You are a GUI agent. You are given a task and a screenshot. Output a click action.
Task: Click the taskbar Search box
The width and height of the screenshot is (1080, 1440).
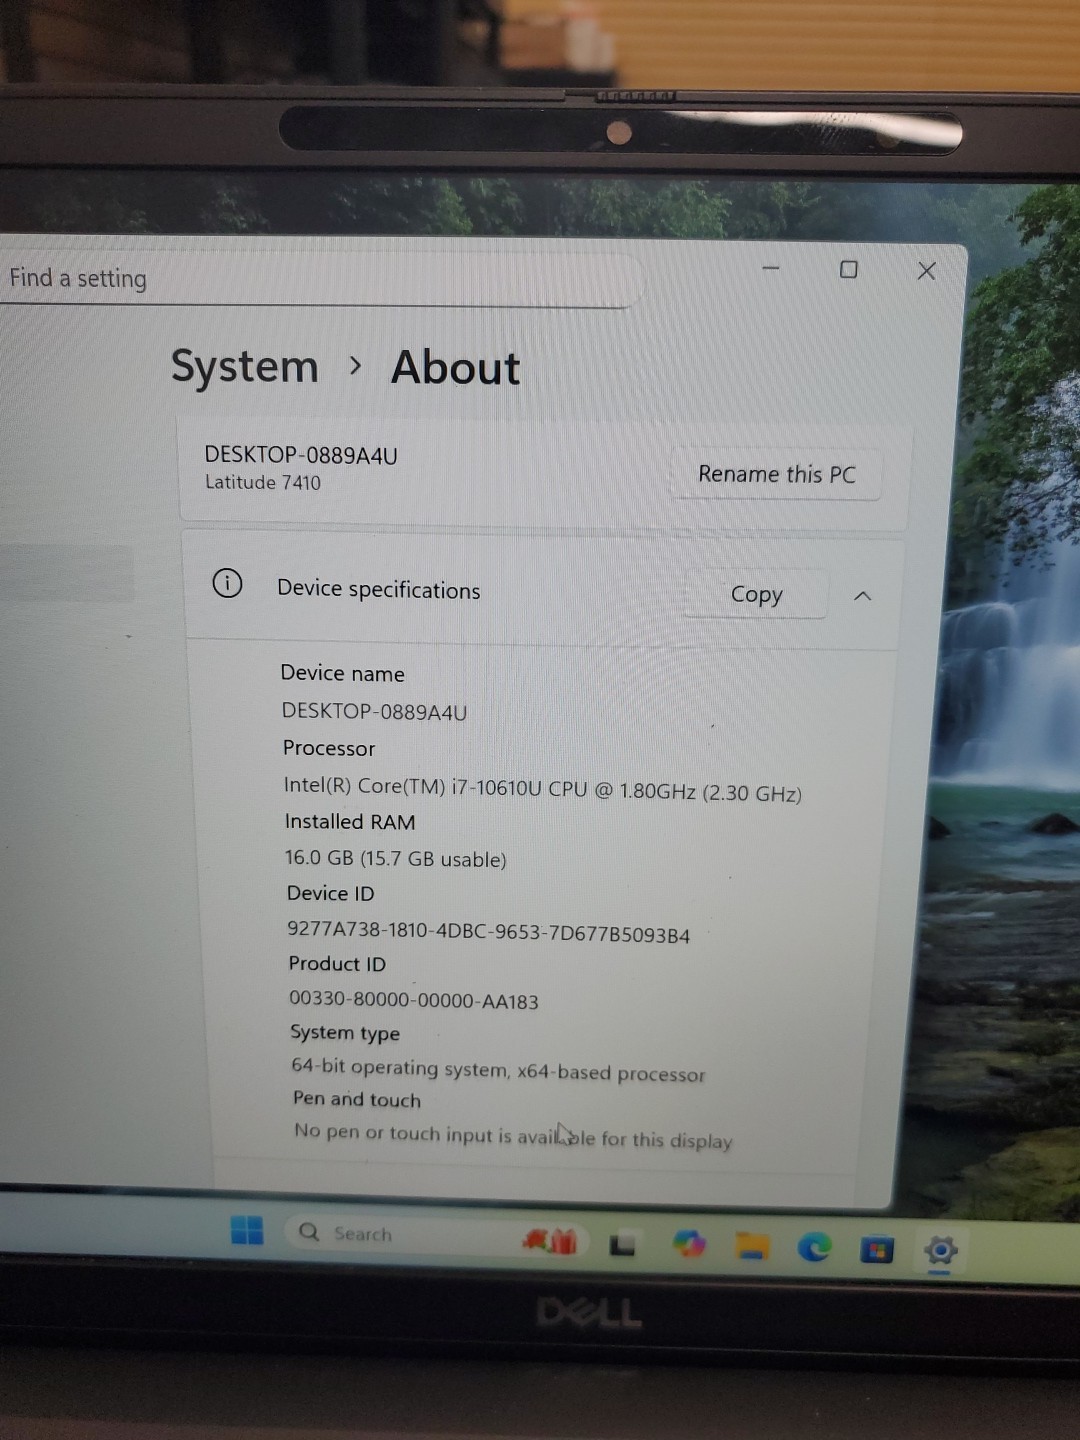[438, 1236]
